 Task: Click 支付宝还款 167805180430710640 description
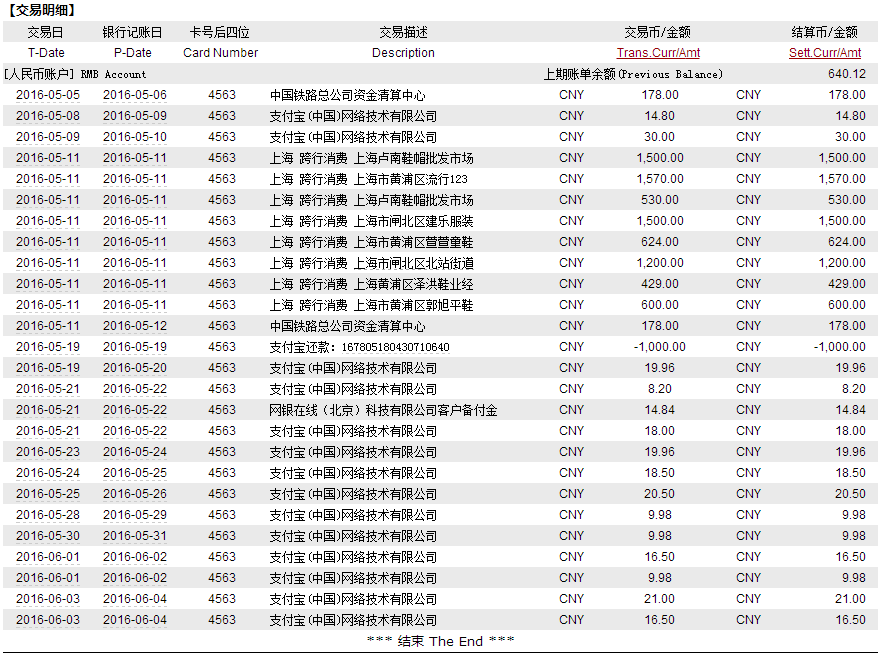[x=359, y=347]
